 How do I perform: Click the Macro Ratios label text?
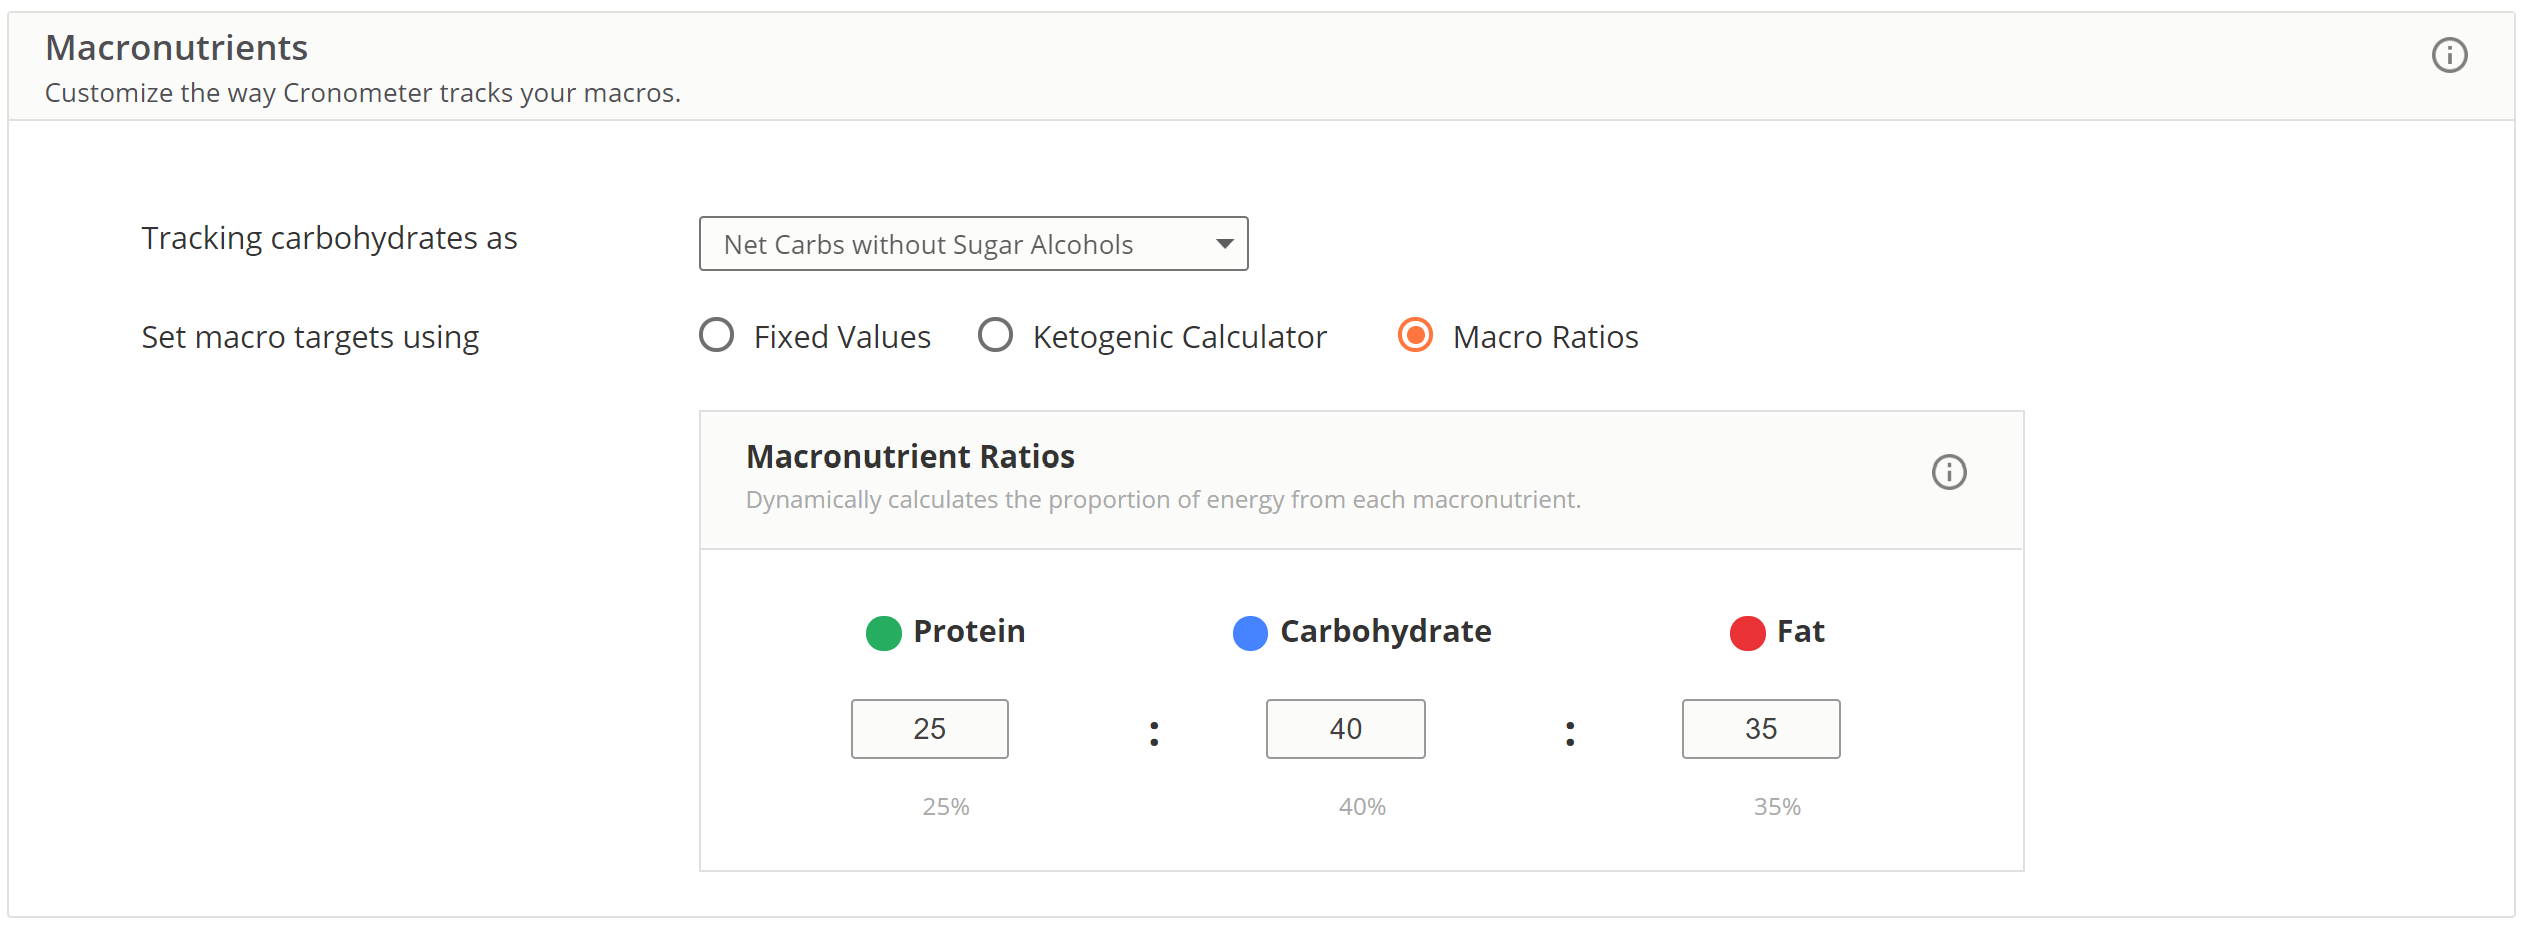click(1545, 337)
